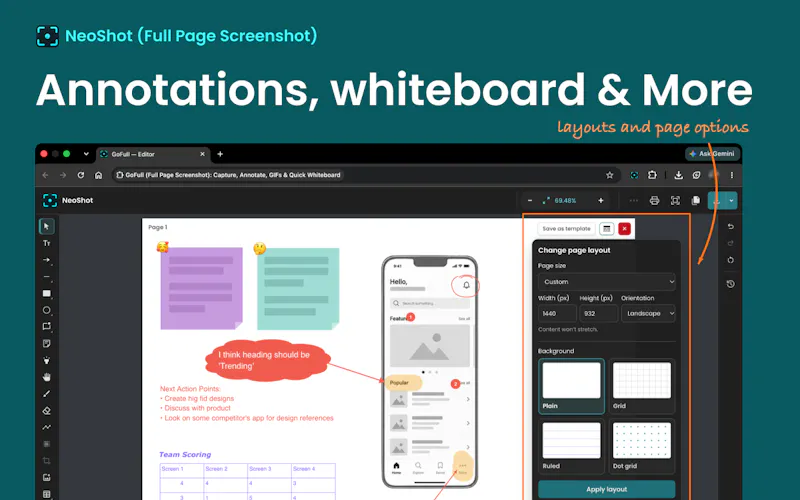The width and height of the screenshot is (800, 500).
Task: Click the Redo icon
Action: point(731,243)
